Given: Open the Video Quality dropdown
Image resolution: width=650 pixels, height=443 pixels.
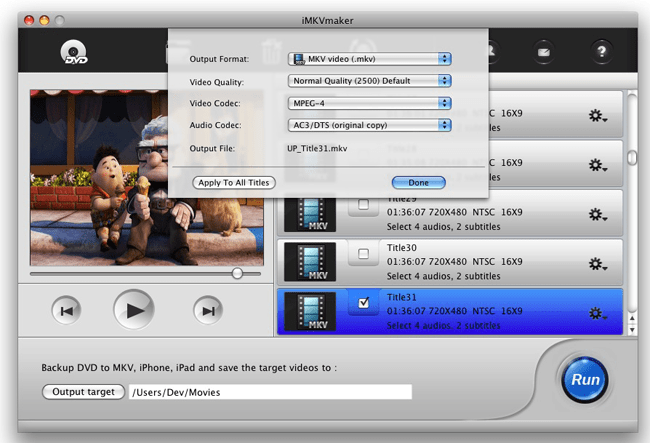Looking at the screenshot, I should pos(369,80).
